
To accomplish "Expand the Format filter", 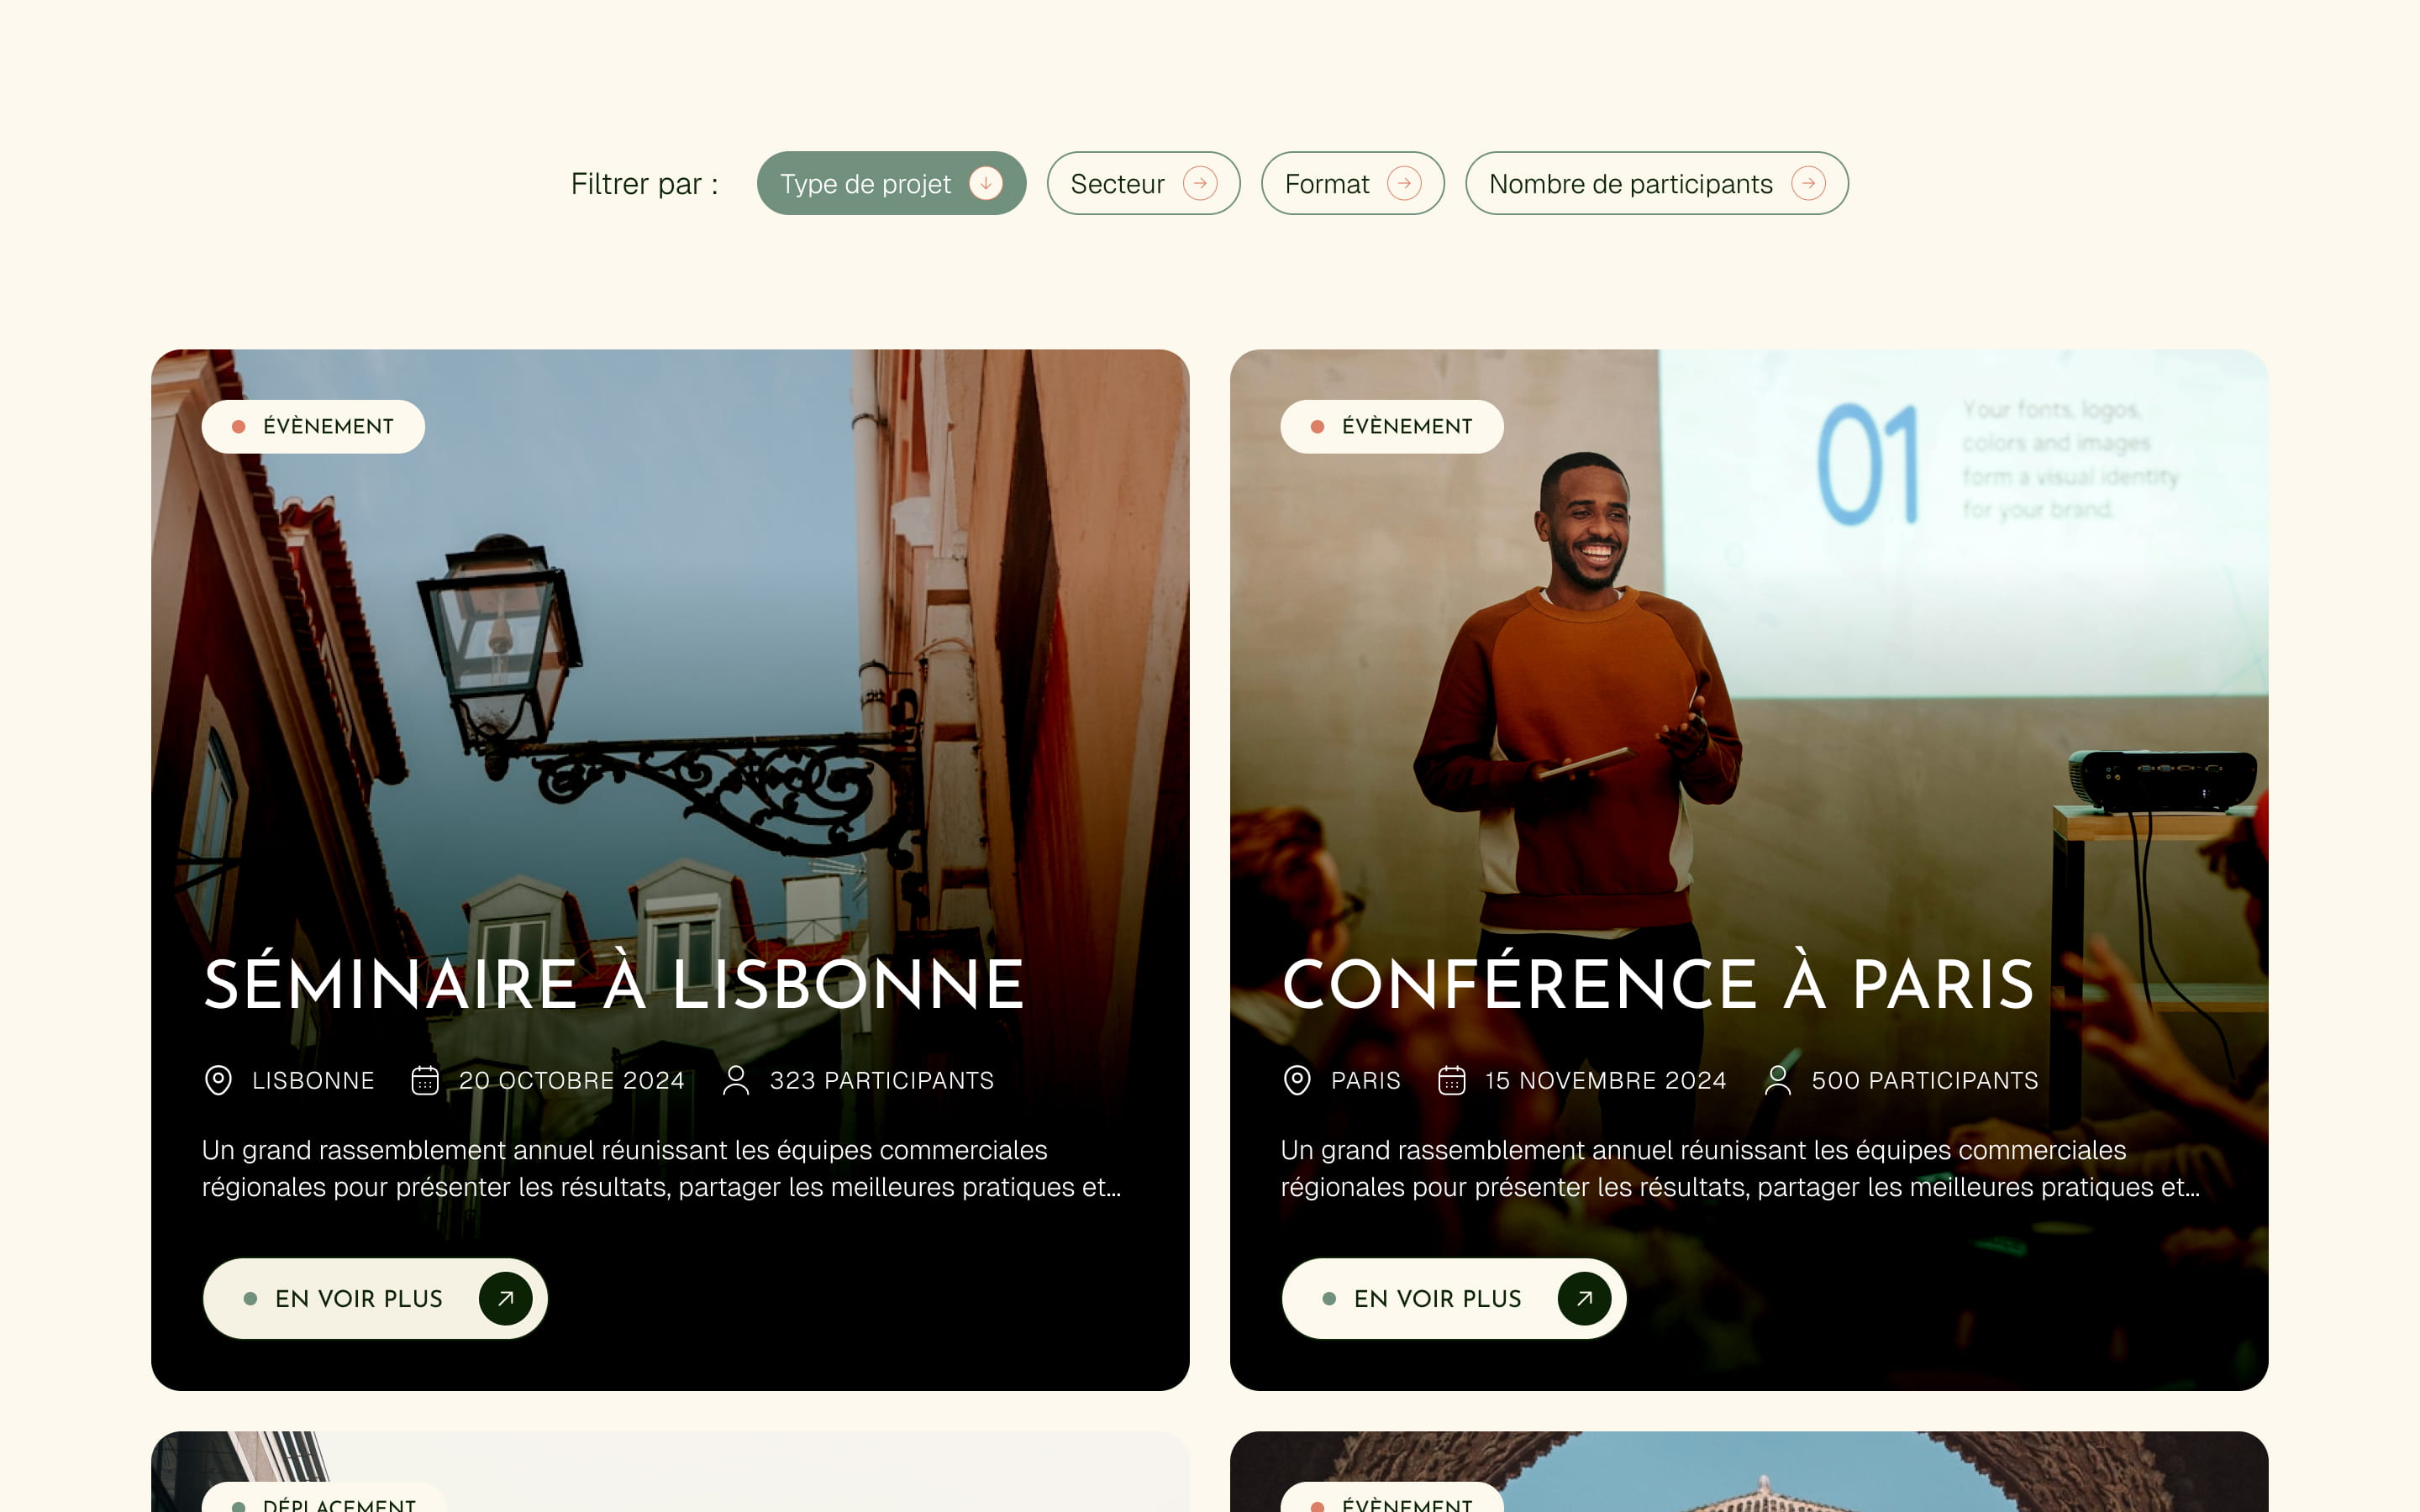I will [1352, 183].
